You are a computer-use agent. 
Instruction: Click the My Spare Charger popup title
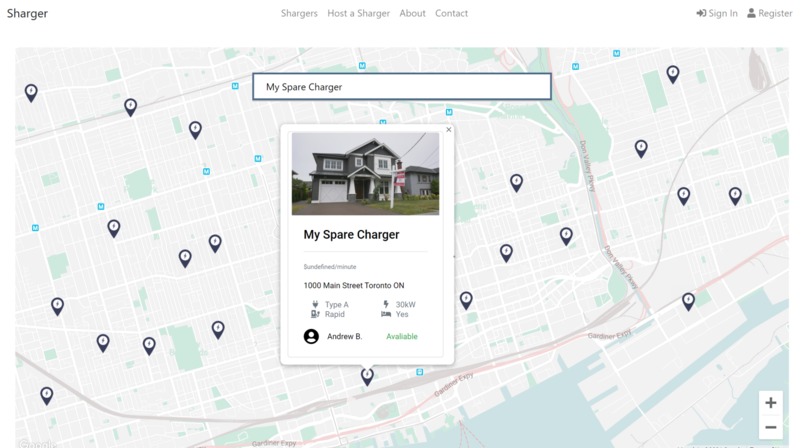pos(351,235)
